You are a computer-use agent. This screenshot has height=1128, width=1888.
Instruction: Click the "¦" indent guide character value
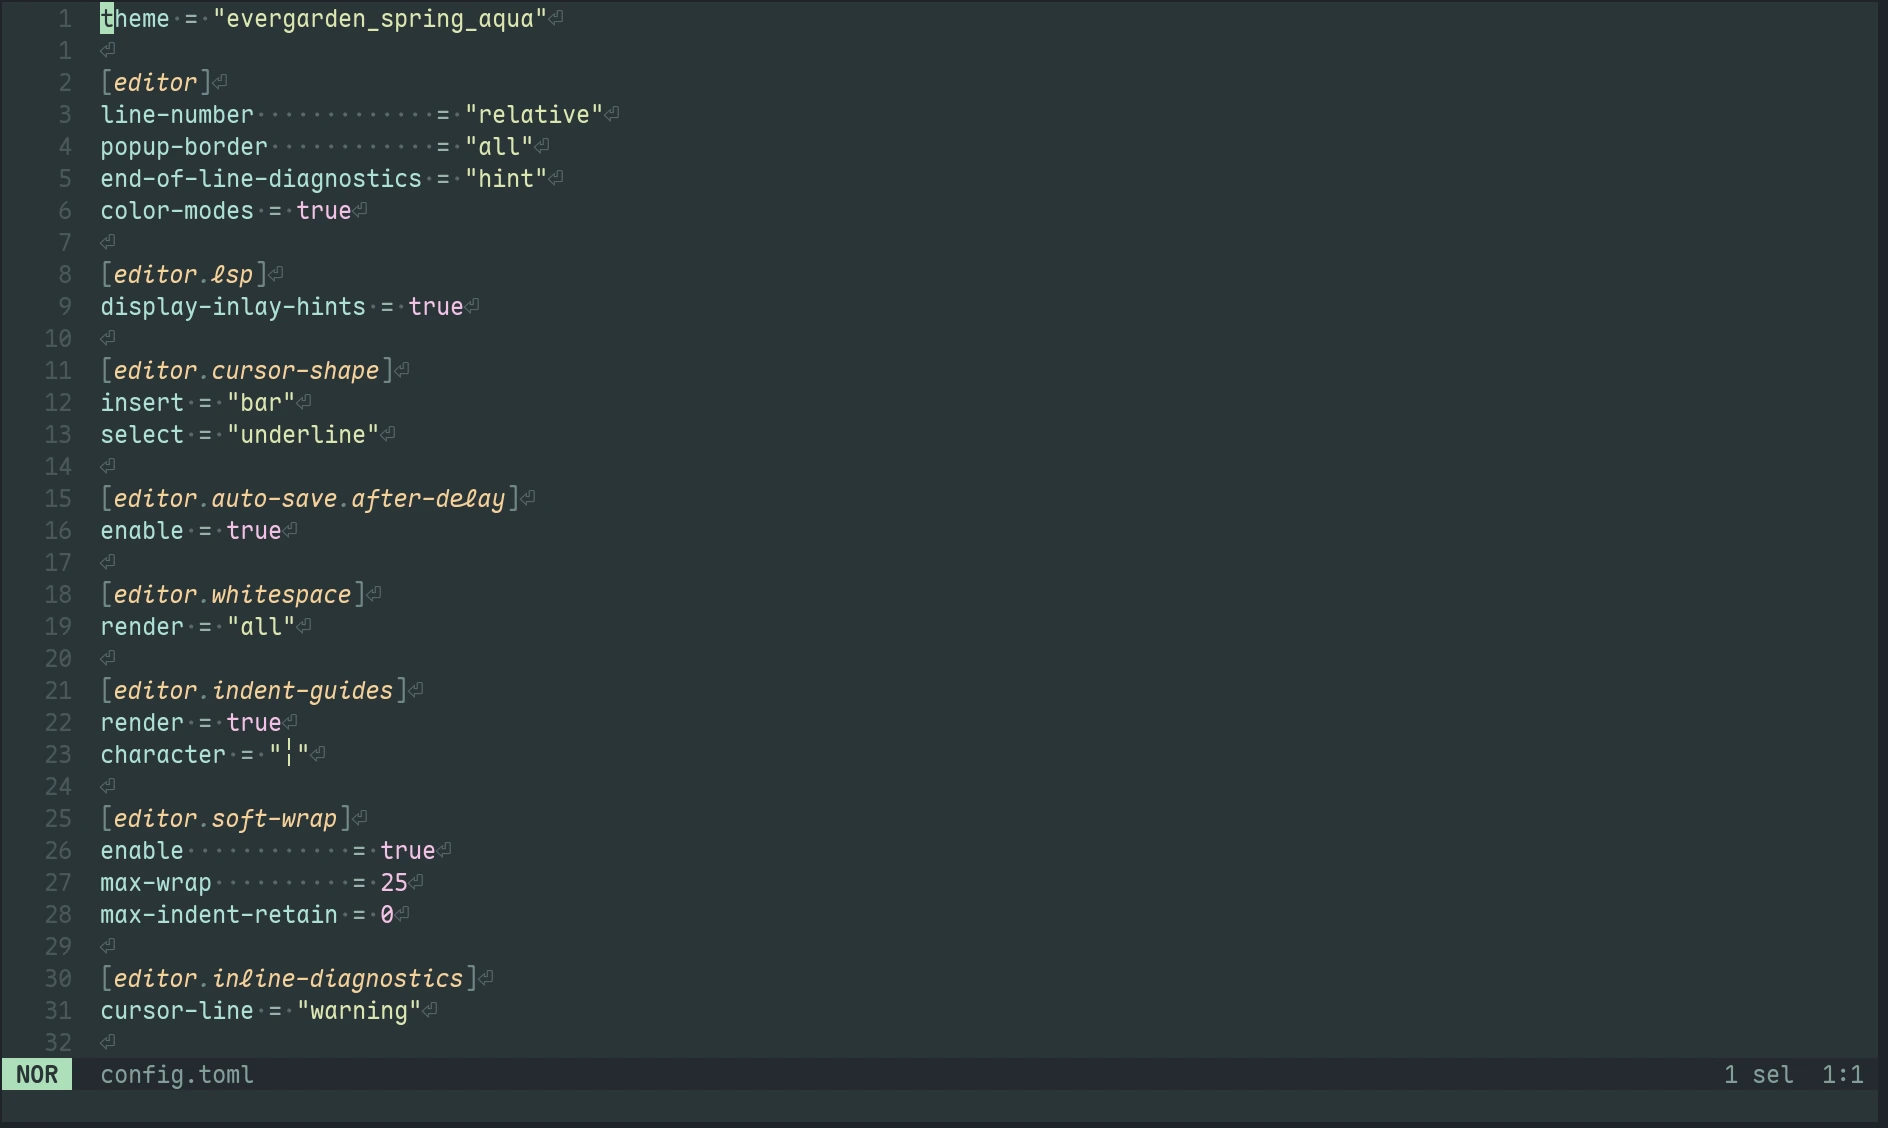pyautogui.click(x=289, y=755)
